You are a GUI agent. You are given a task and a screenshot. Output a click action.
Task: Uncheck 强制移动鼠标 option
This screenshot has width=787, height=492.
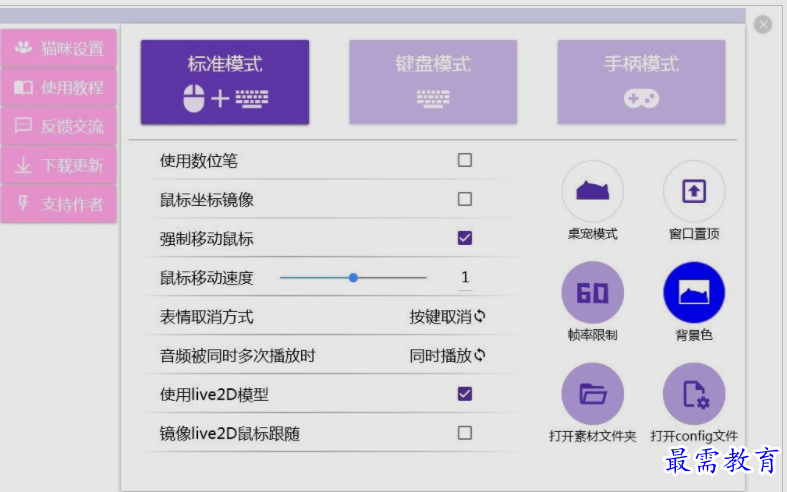tap(465, 238)
